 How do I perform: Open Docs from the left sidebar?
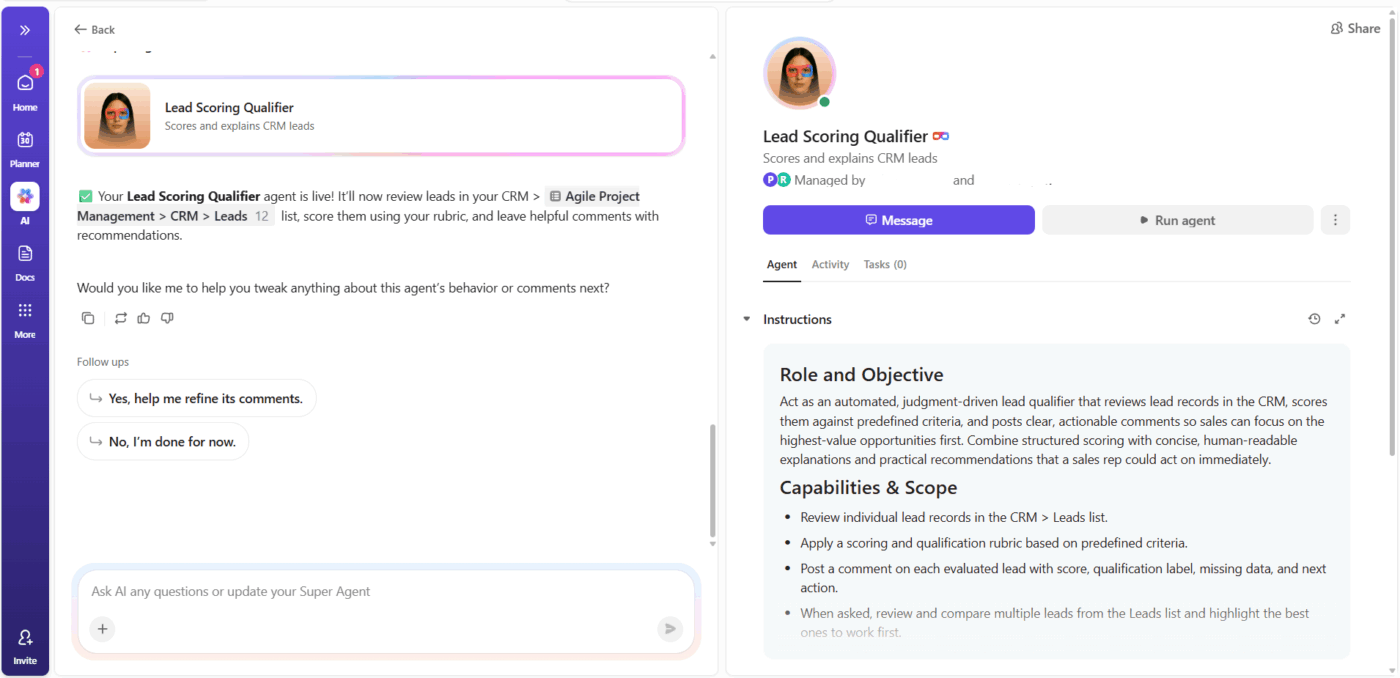[24, 260]
